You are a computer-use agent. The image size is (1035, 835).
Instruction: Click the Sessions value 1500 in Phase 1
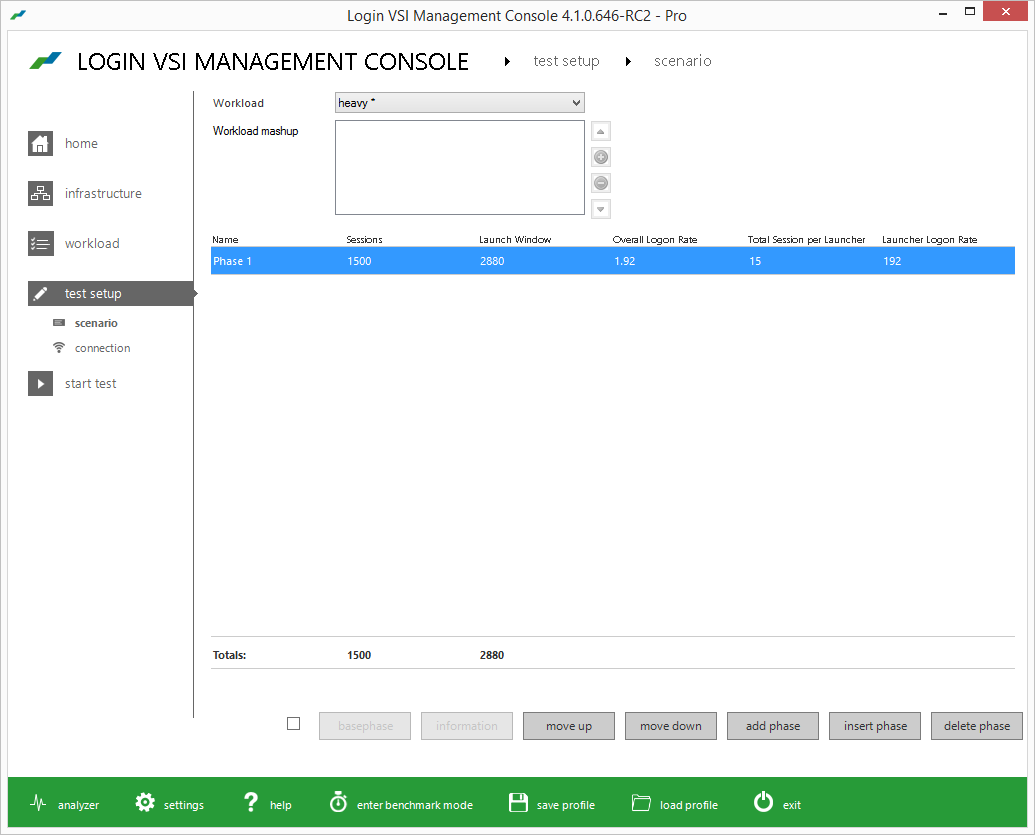pyautogui.click(x=359, y=261)
